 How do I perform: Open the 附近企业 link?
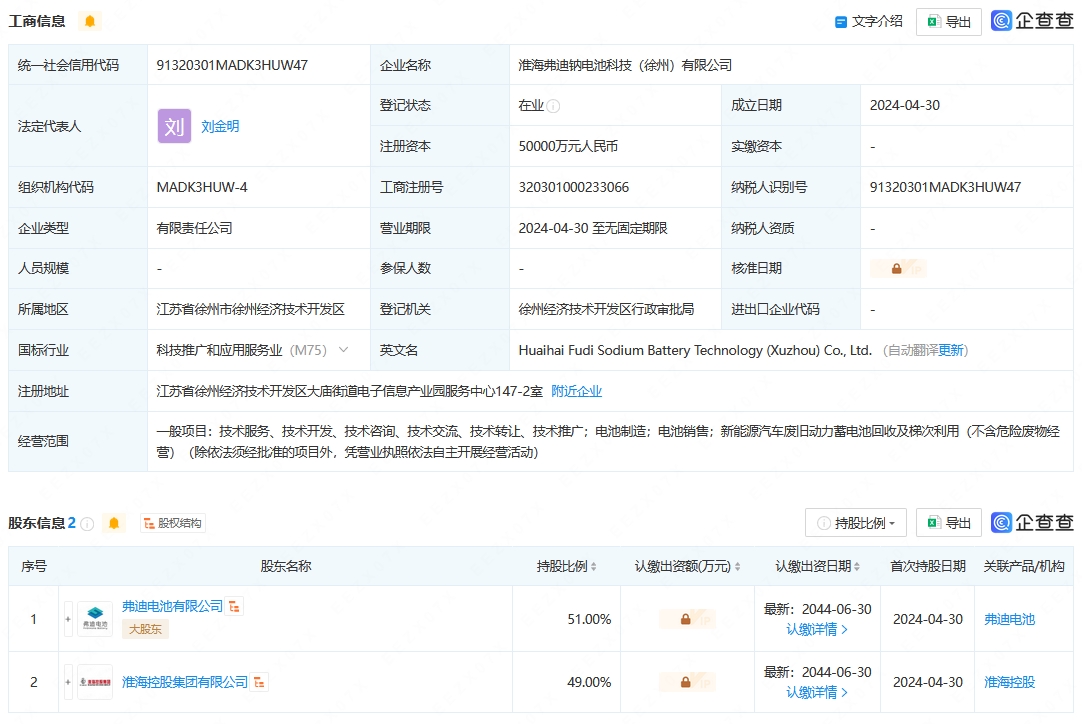click(x=577, y=391)
